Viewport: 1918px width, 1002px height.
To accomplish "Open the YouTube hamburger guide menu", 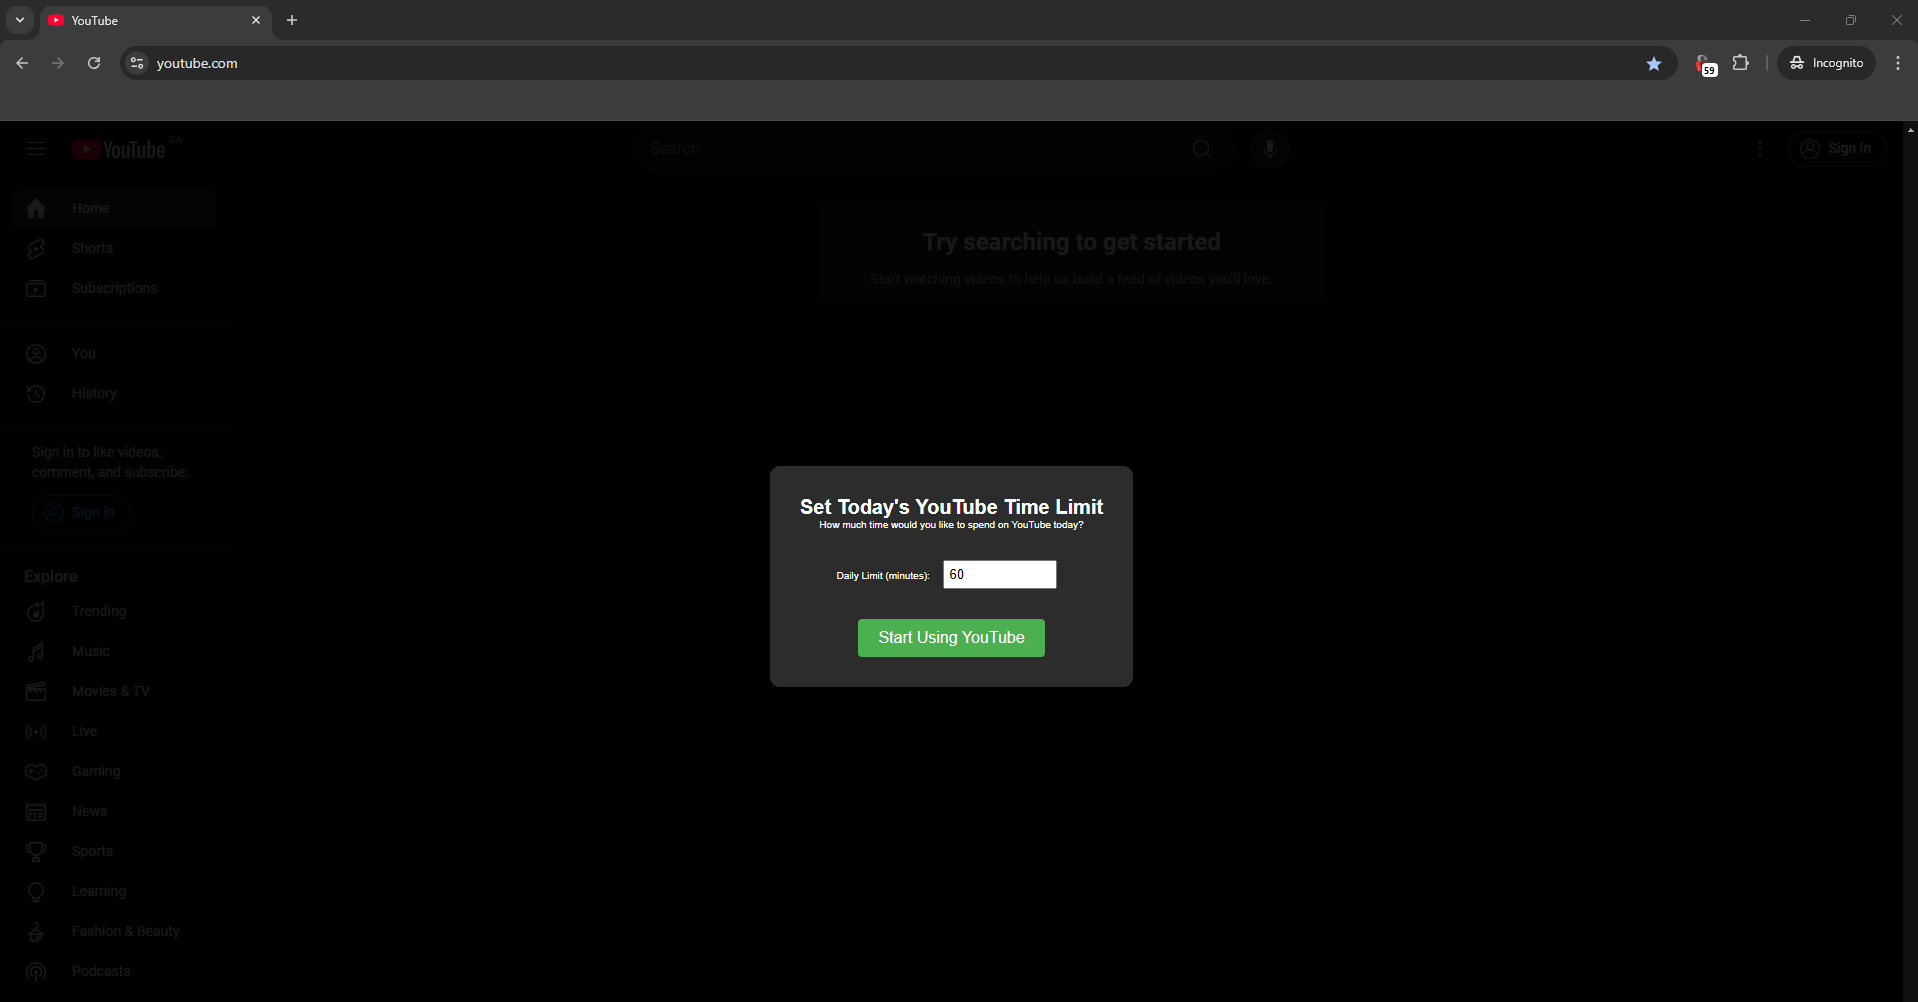I will click(36, 149).
